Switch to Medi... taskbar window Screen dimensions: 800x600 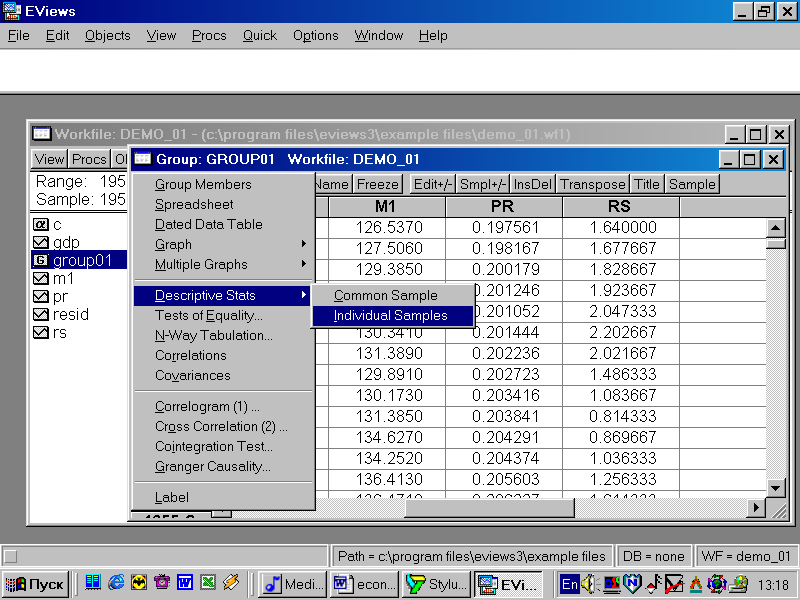pyautogui.click(x=292, y=584)
